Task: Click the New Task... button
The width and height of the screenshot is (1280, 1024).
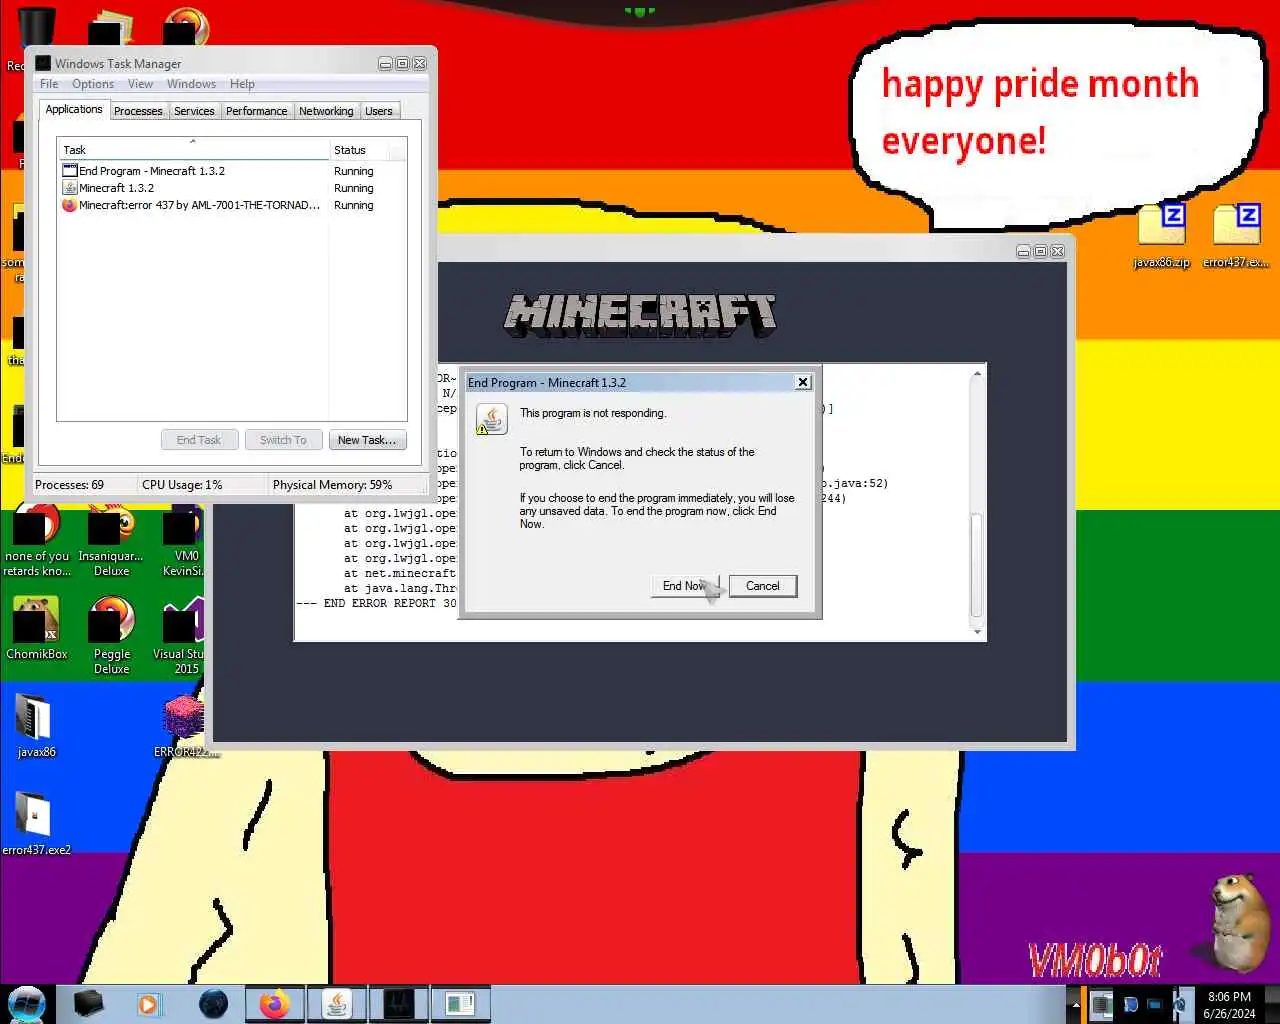Action: pos(367,440)
